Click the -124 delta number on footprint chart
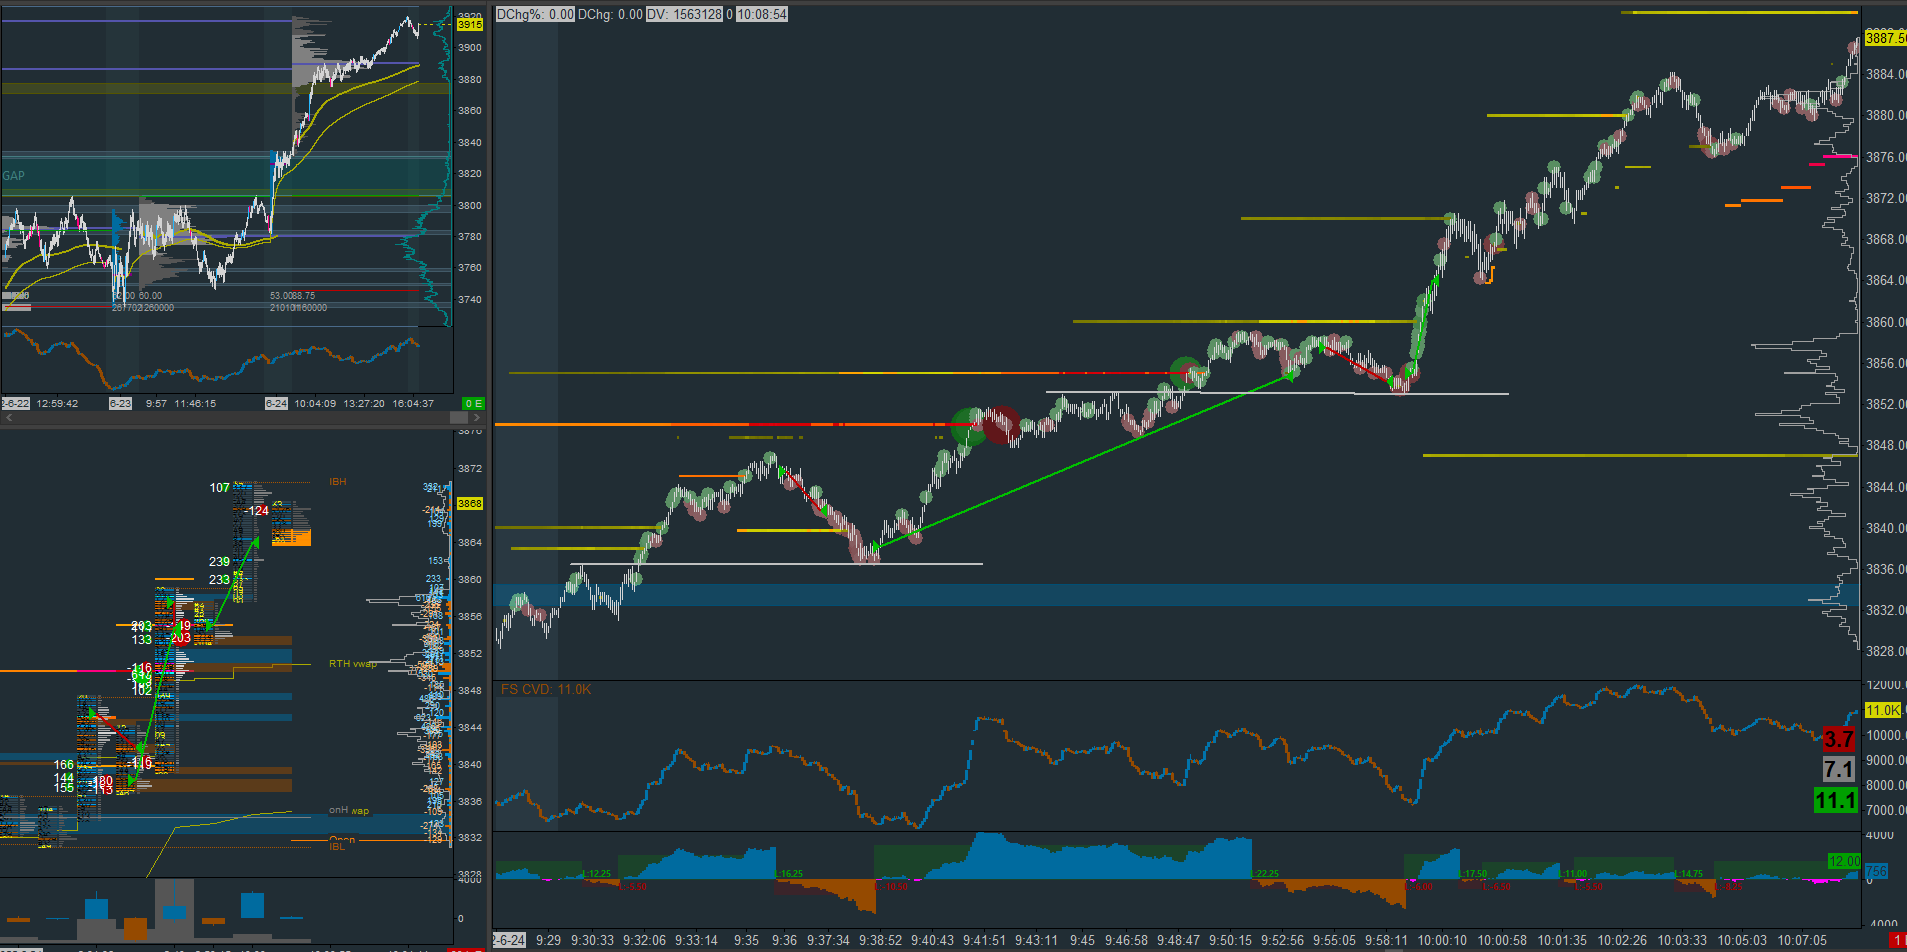The height and width of the screenshot is (952, 1907). [257, 511]
